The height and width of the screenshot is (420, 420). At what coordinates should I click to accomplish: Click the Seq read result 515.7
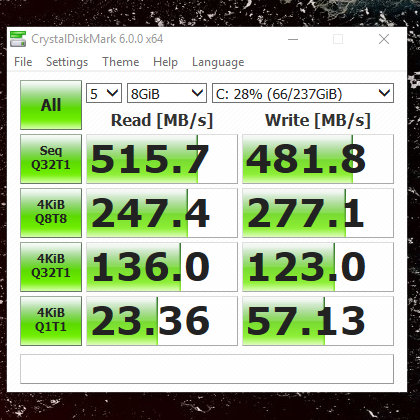point(162,159)
